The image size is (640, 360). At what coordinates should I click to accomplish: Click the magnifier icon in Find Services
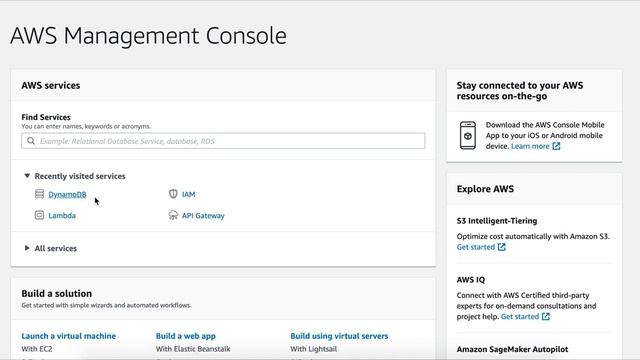31,141
